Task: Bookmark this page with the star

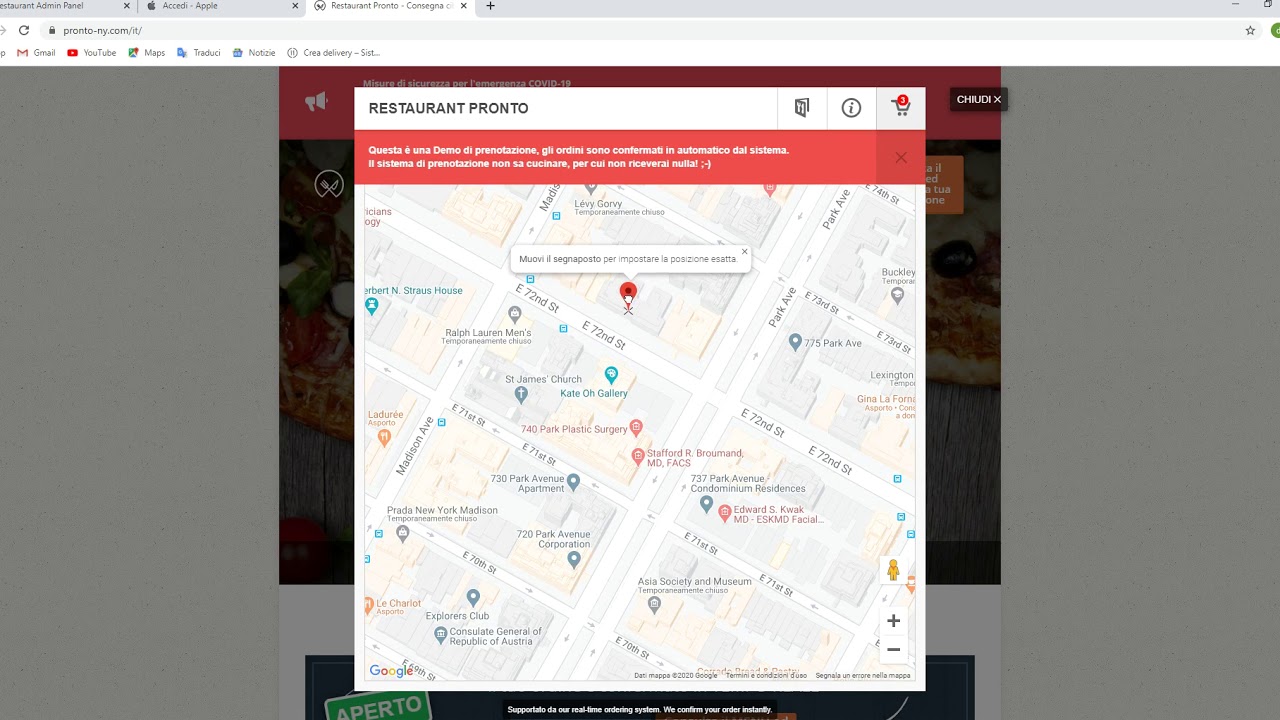Action: pos(1250,30)
